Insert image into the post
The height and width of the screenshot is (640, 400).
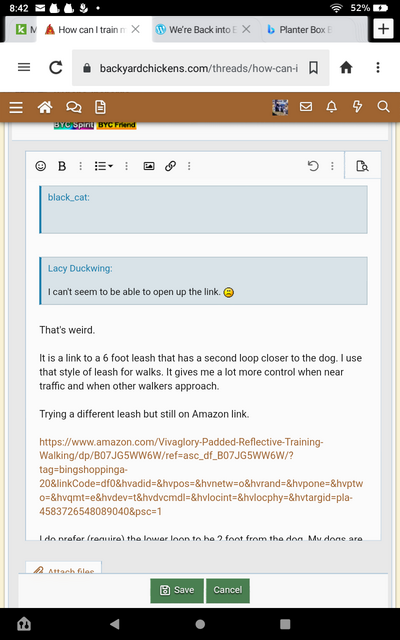pyautogui.click(x=149, y=166)
